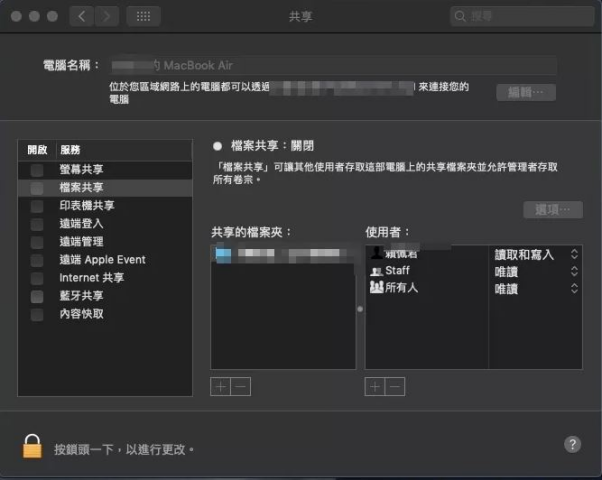The width and height of the screenshot is (602, 480).
Task: Click the 所有人 group icon
Action: (x=376, y=287)
